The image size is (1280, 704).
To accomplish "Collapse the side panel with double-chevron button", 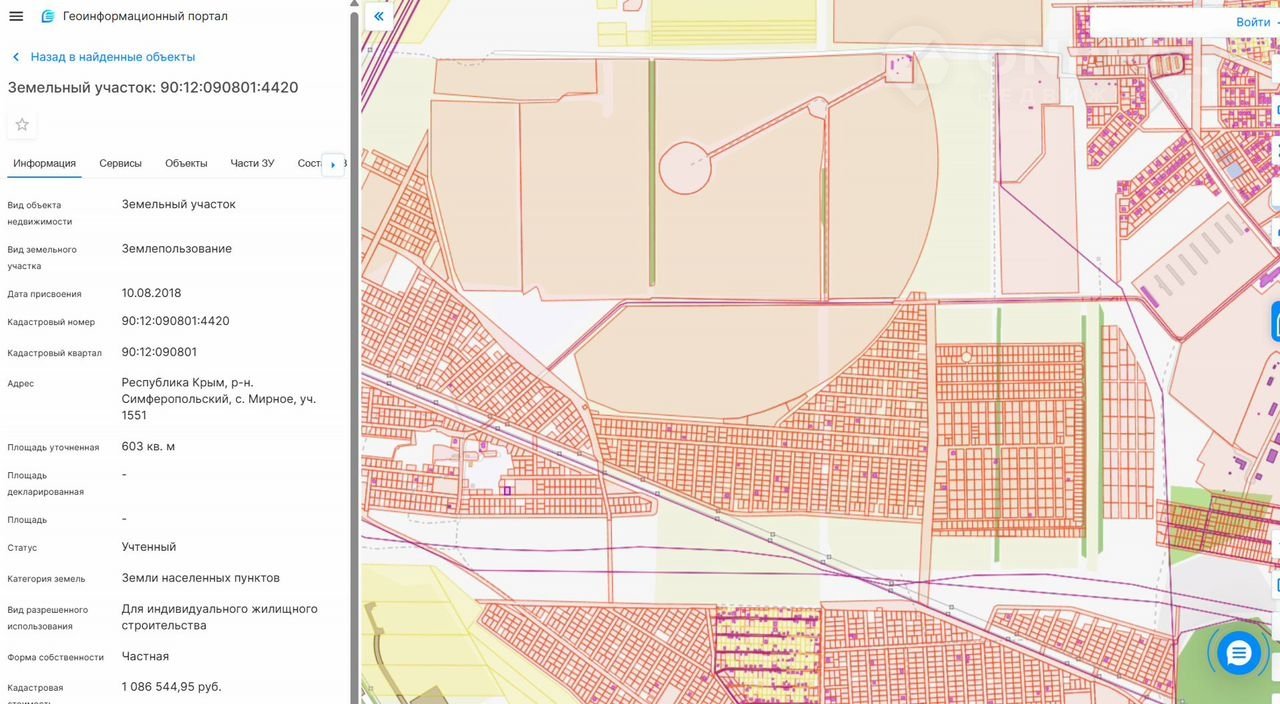I will (378, 17).
